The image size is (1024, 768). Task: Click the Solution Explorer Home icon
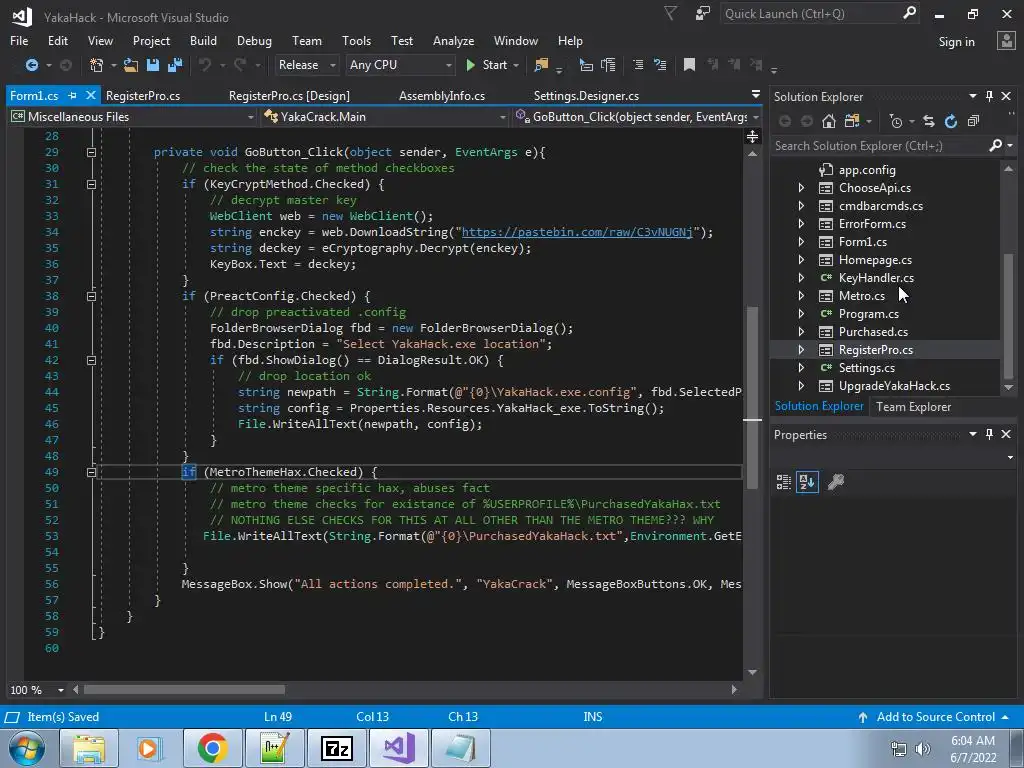tap(828, 121)
